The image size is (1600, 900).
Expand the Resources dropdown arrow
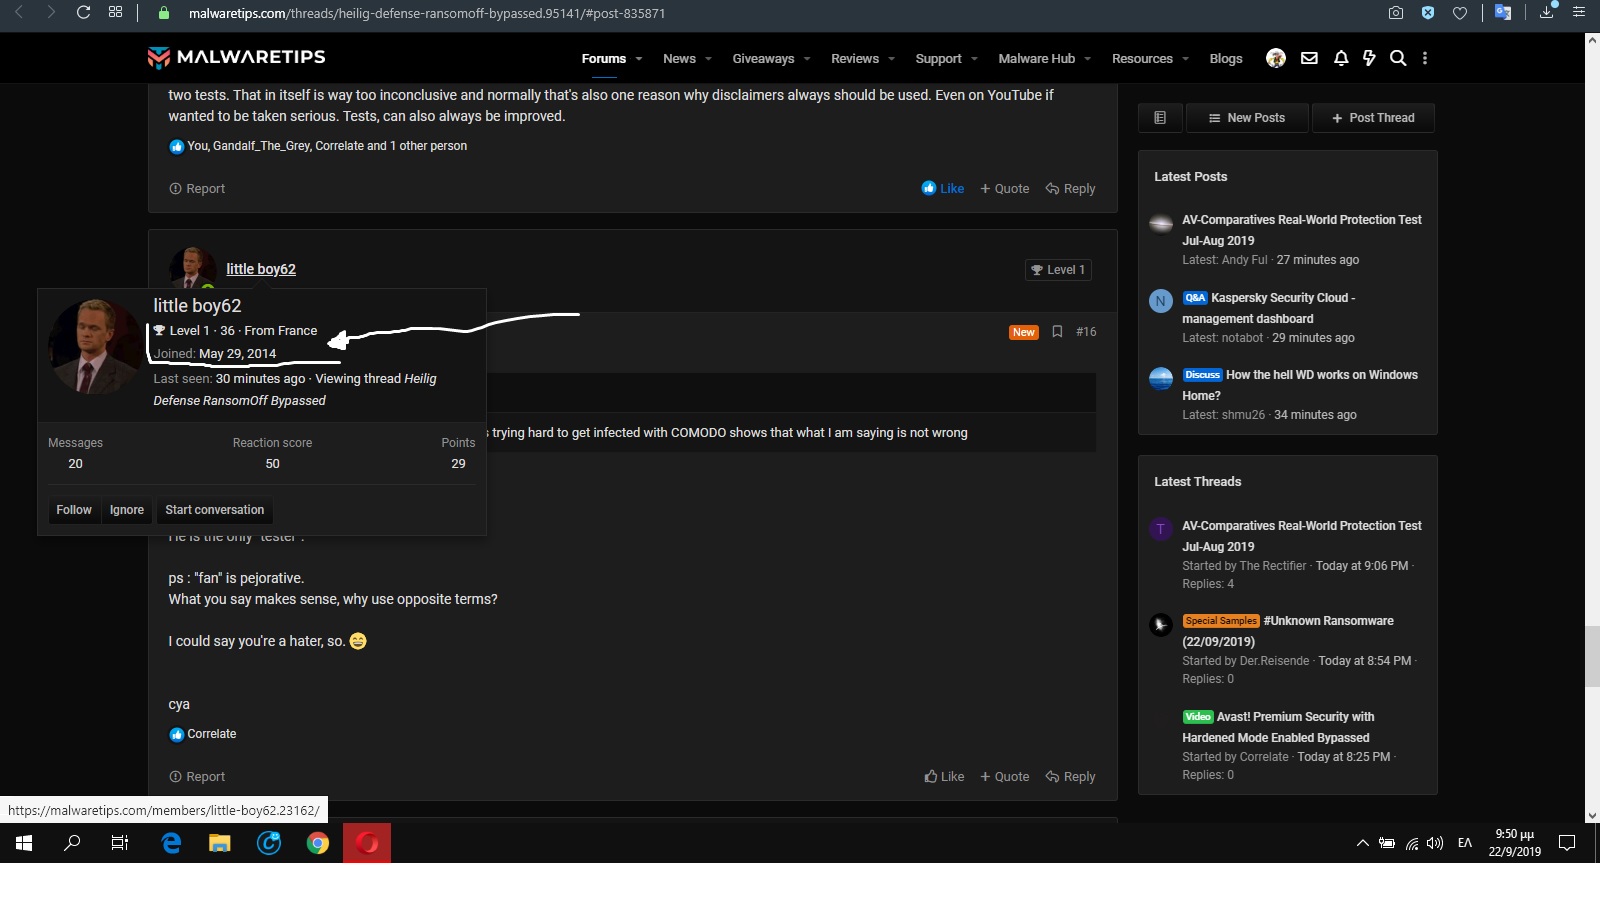(1185, 59)
